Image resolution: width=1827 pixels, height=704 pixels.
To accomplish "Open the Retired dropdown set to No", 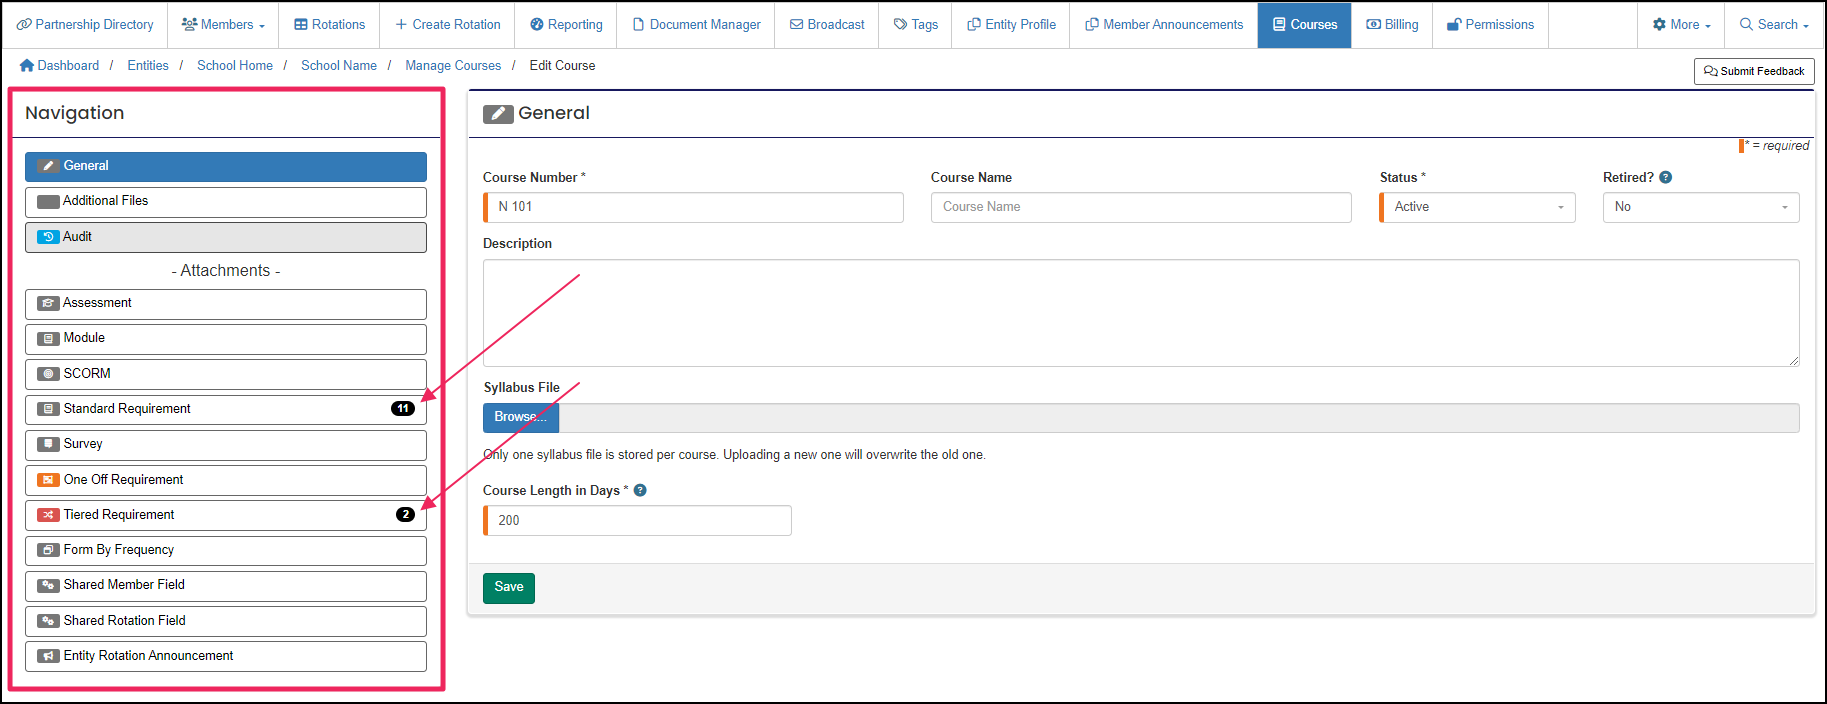I will pos(1700,207).
